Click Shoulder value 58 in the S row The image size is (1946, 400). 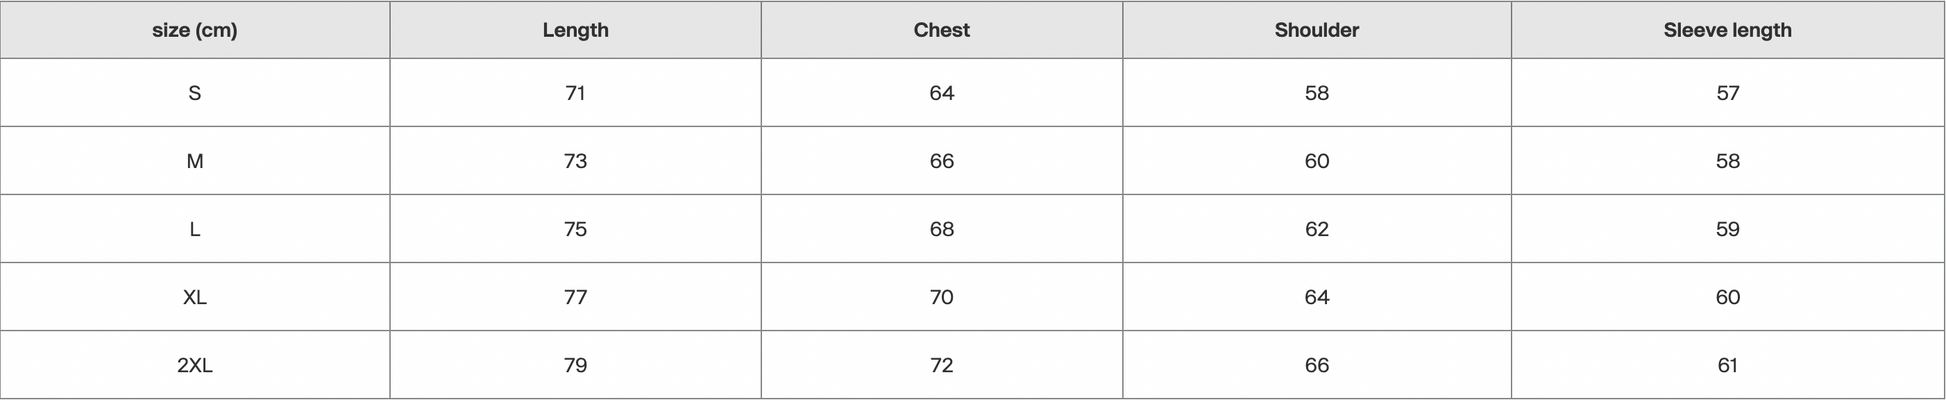(x=1316, y=93)
